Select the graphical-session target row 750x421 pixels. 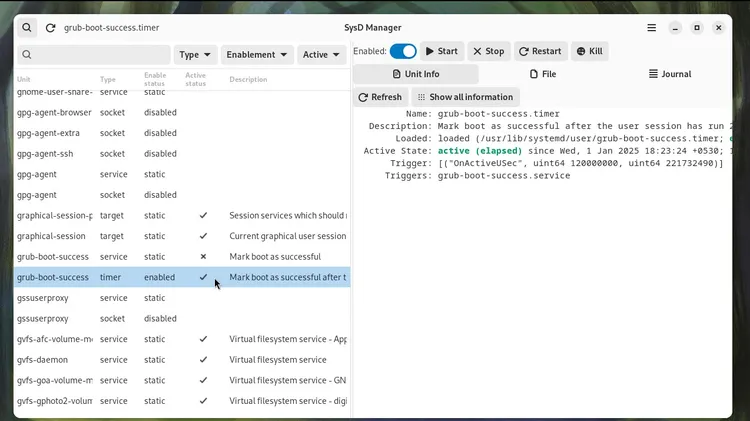182,236
